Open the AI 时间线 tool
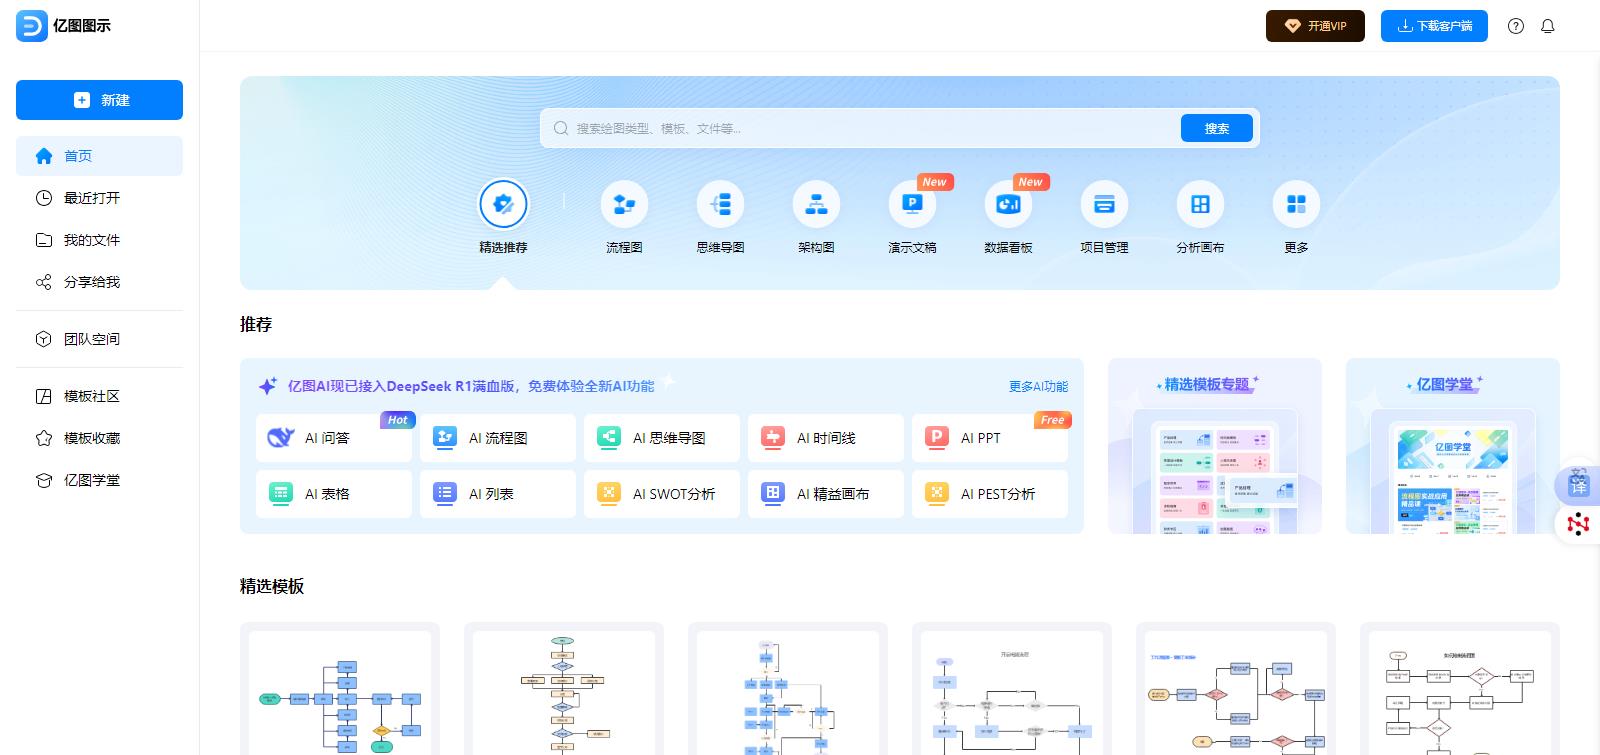The width and height of the screenshot is (1600, 755). [826, 438]
